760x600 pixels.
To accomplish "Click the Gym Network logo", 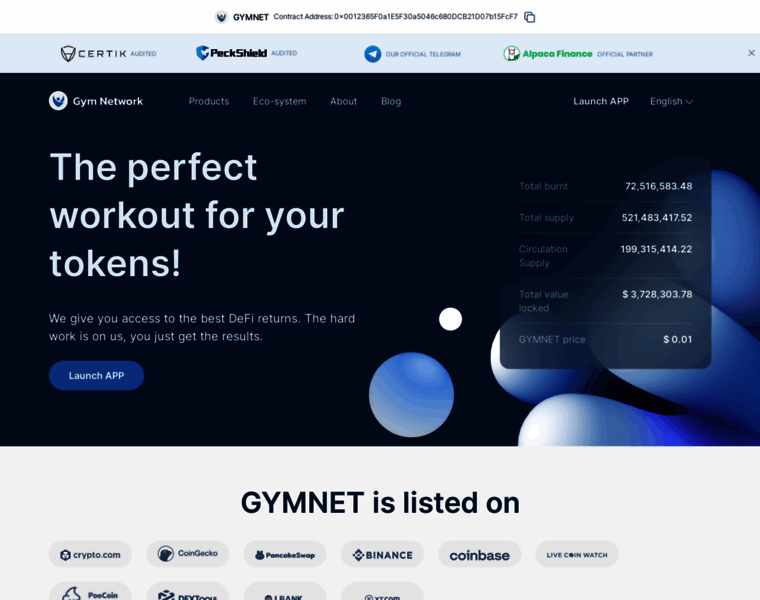I will [96, 101].
